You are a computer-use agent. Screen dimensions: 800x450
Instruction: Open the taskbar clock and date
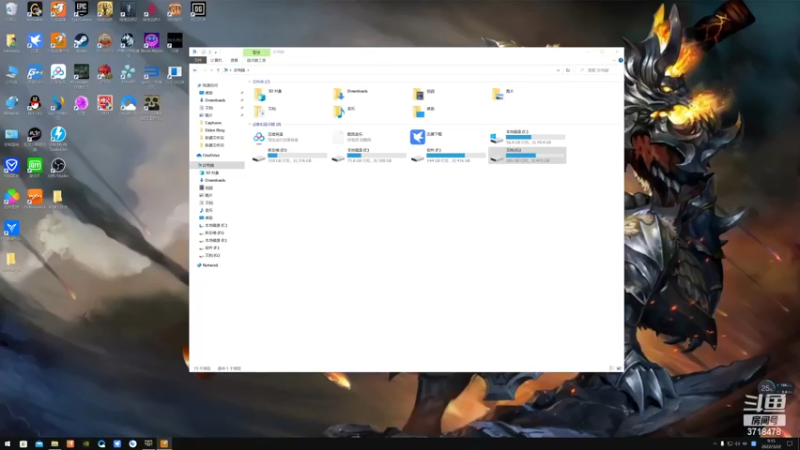point(770,444)
